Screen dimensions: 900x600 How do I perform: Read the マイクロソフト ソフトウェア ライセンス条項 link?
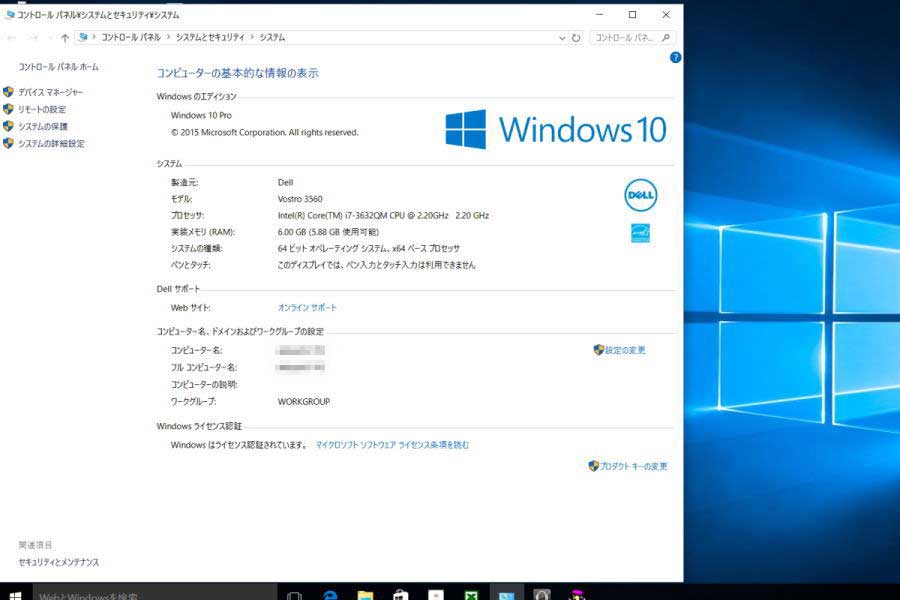click(x=392, y=445)
